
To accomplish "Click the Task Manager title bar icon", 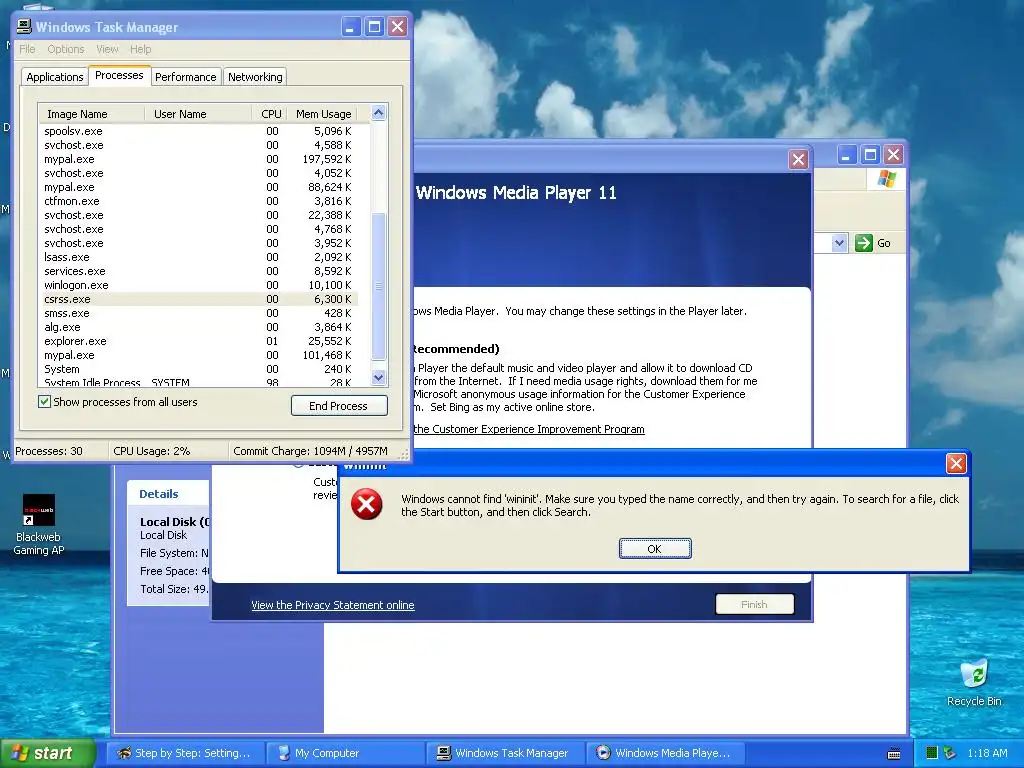I will coord(24,27).
